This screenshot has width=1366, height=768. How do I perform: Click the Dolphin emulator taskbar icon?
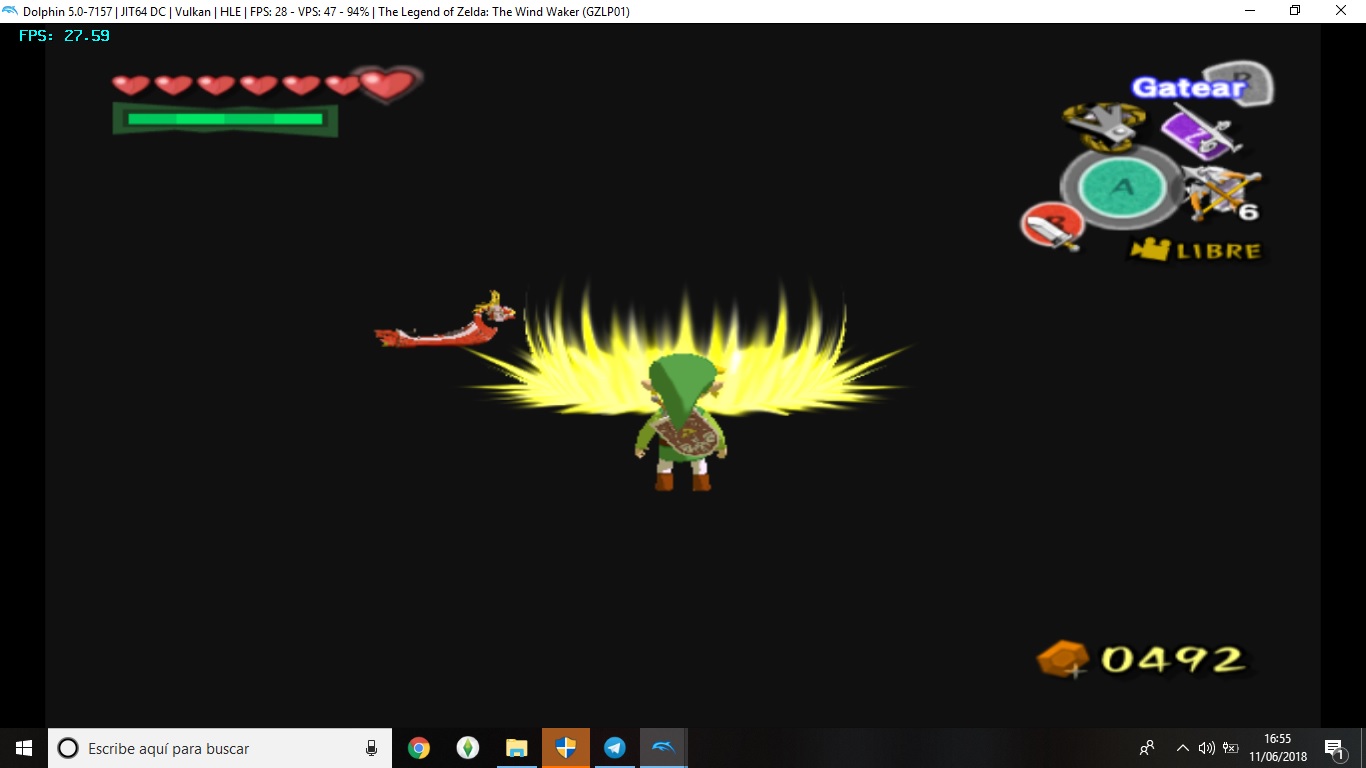pos(663,748)
